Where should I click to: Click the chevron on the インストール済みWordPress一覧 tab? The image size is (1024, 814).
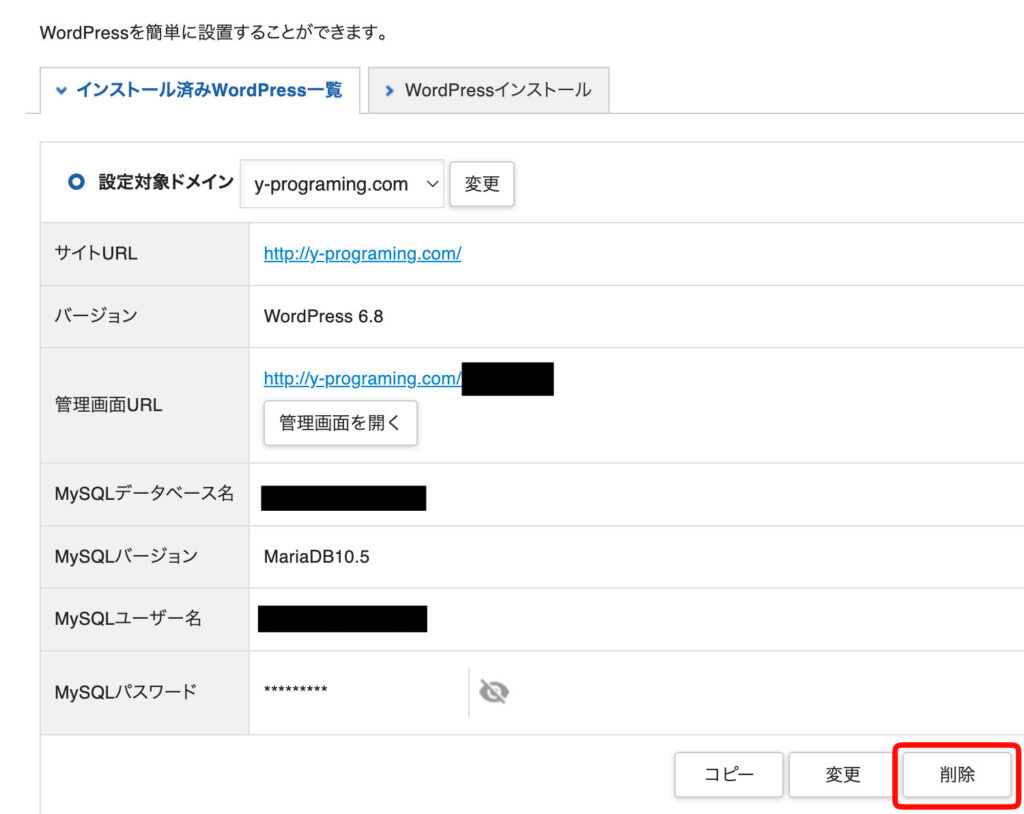[x=61, y=91]
